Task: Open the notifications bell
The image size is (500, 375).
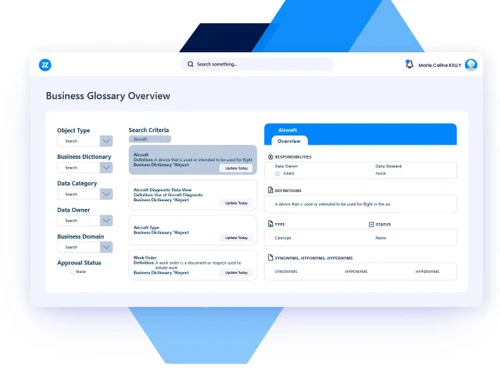Action: coord(409,64)
